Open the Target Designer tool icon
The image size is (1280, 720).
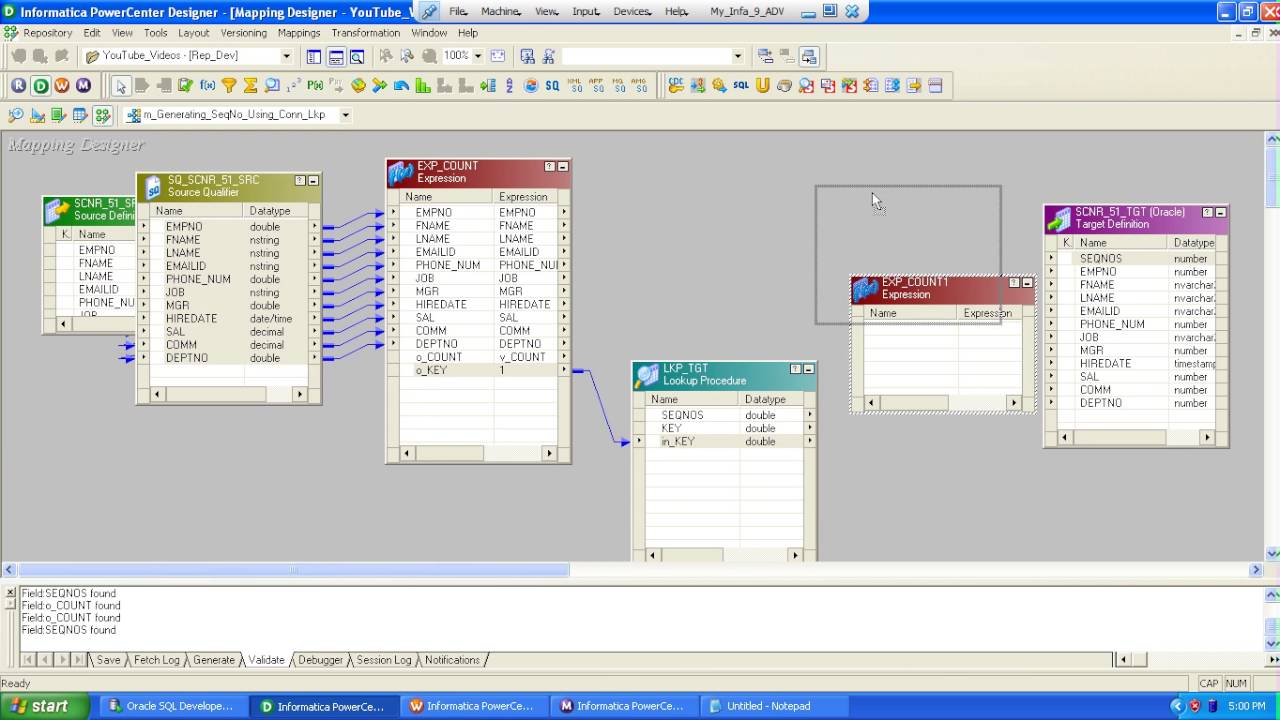[x=38, y=115]
